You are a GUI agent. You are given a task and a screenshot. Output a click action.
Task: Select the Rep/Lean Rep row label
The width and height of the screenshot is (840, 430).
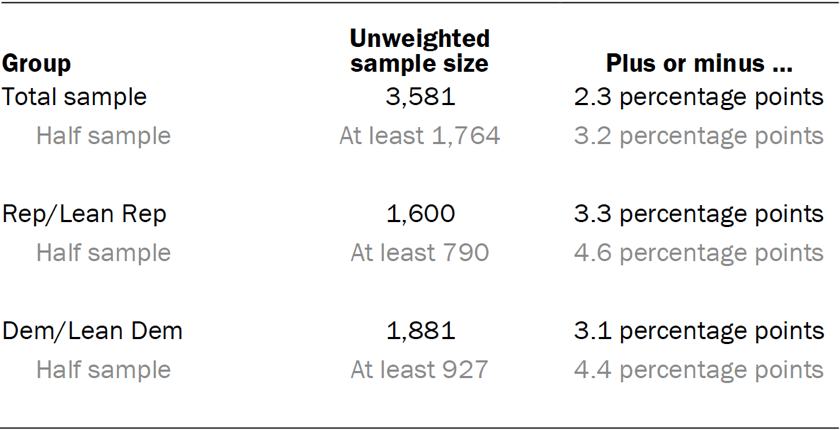click(x=84, y=214)
